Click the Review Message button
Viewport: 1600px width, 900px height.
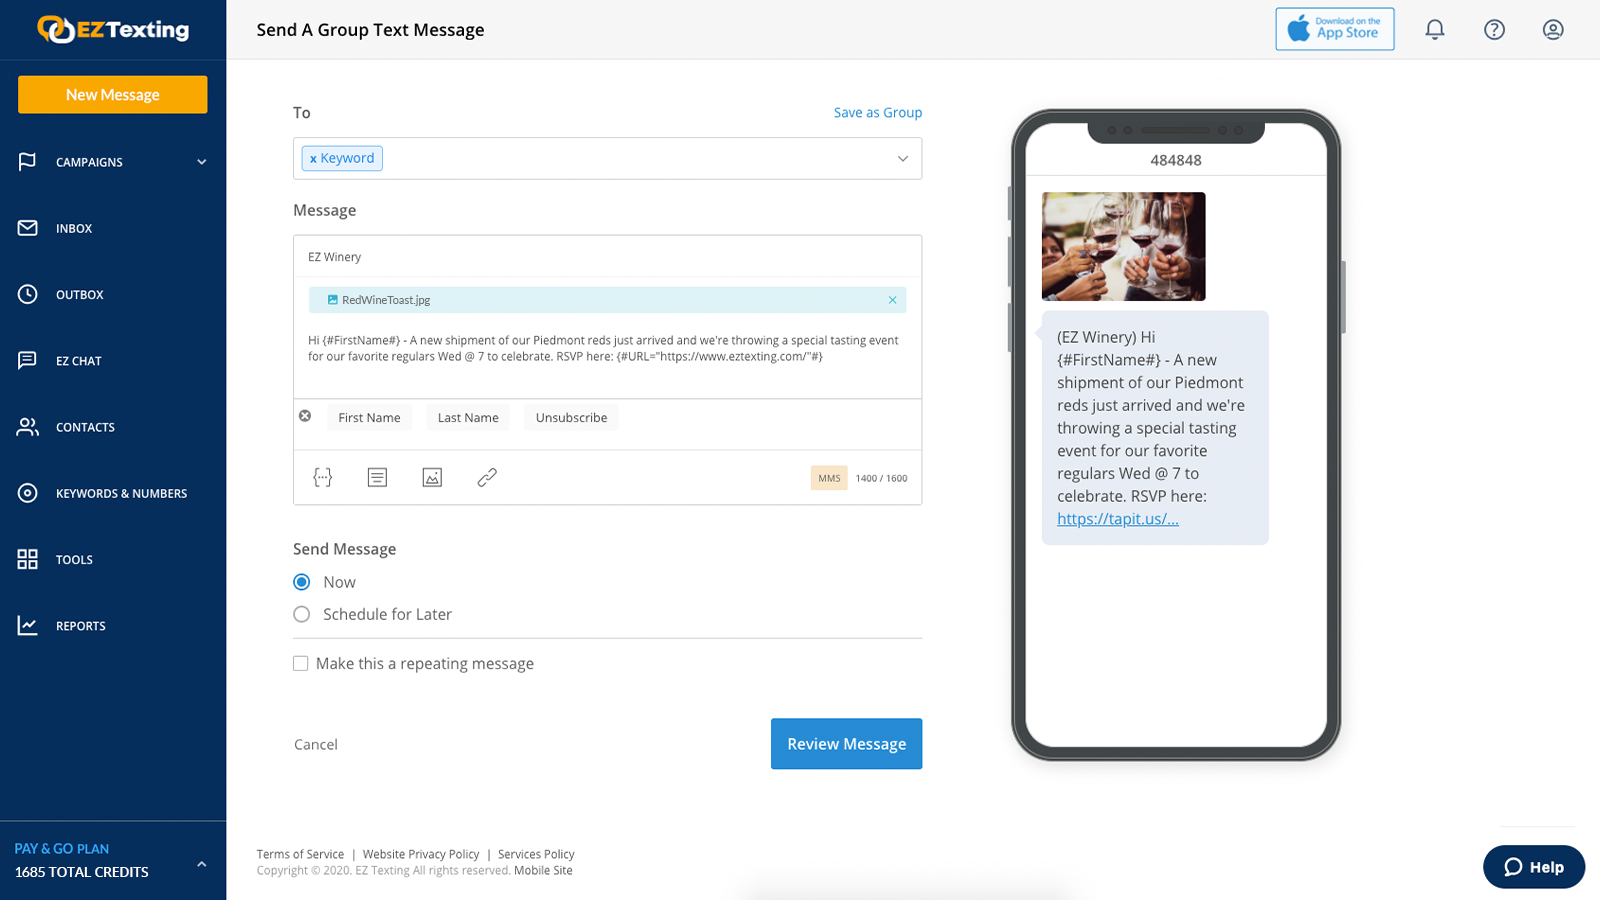coord(846,743)
